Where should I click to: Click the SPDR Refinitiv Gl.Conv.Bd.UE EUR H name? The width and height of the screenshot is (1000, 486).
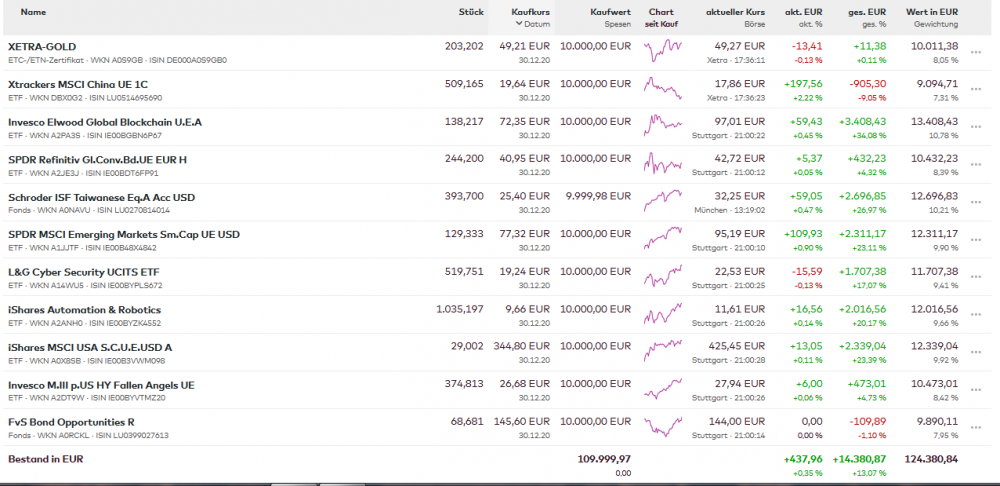pyautogui.click(x=97, y=159)
